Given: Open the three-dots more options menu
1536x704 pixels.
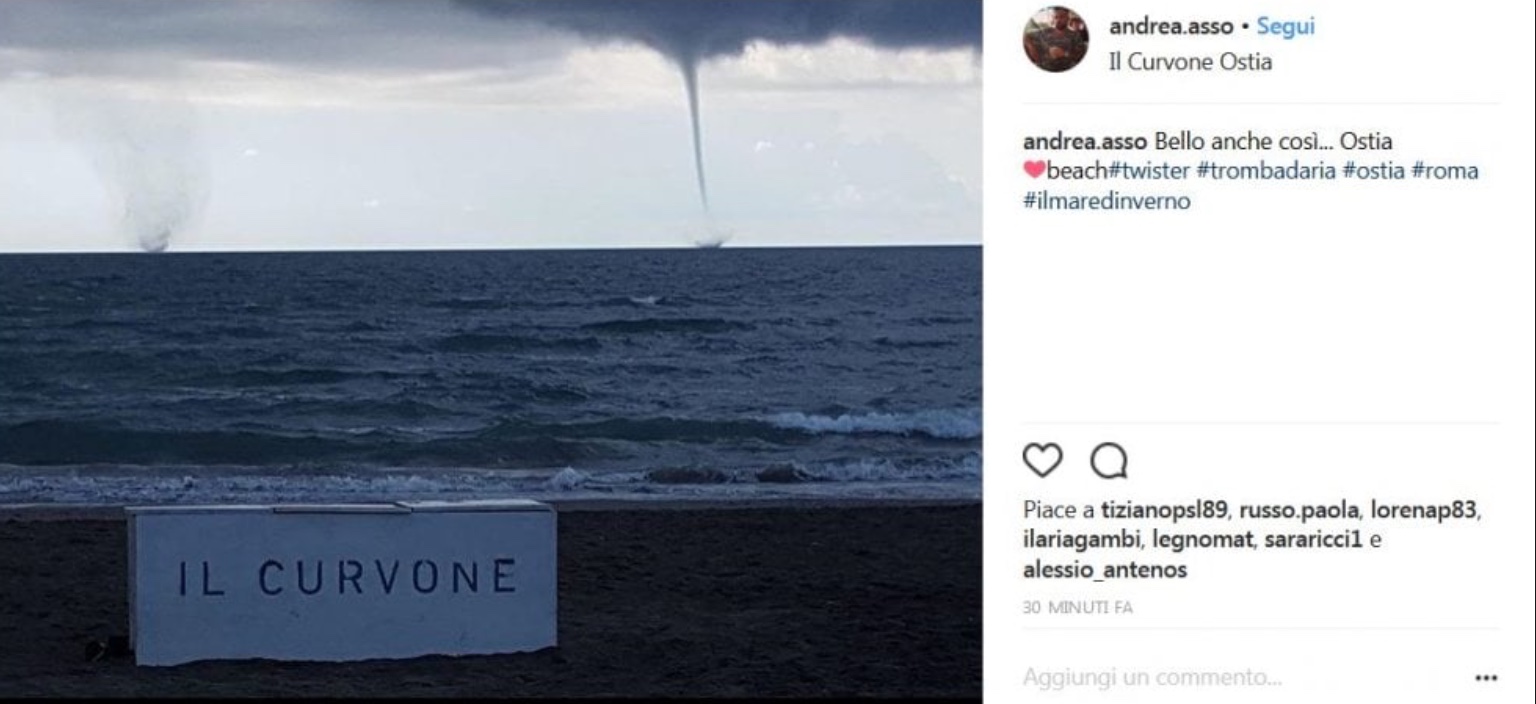Looking at the screenshot, I should [1486, 678].
